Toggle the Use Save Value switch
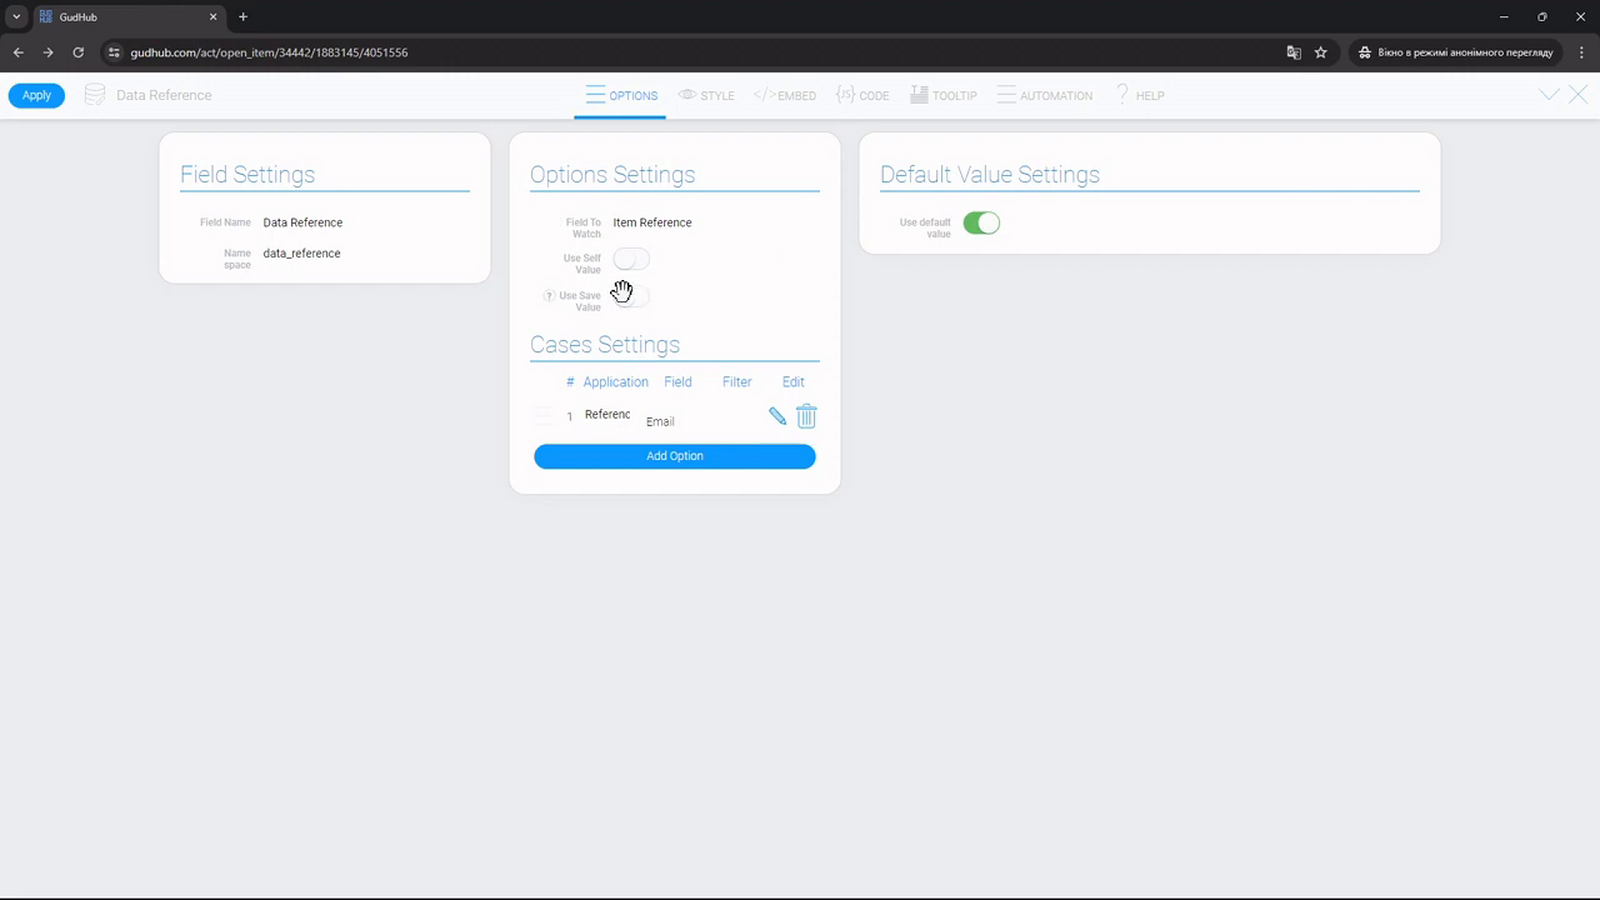 click(631, 297)
